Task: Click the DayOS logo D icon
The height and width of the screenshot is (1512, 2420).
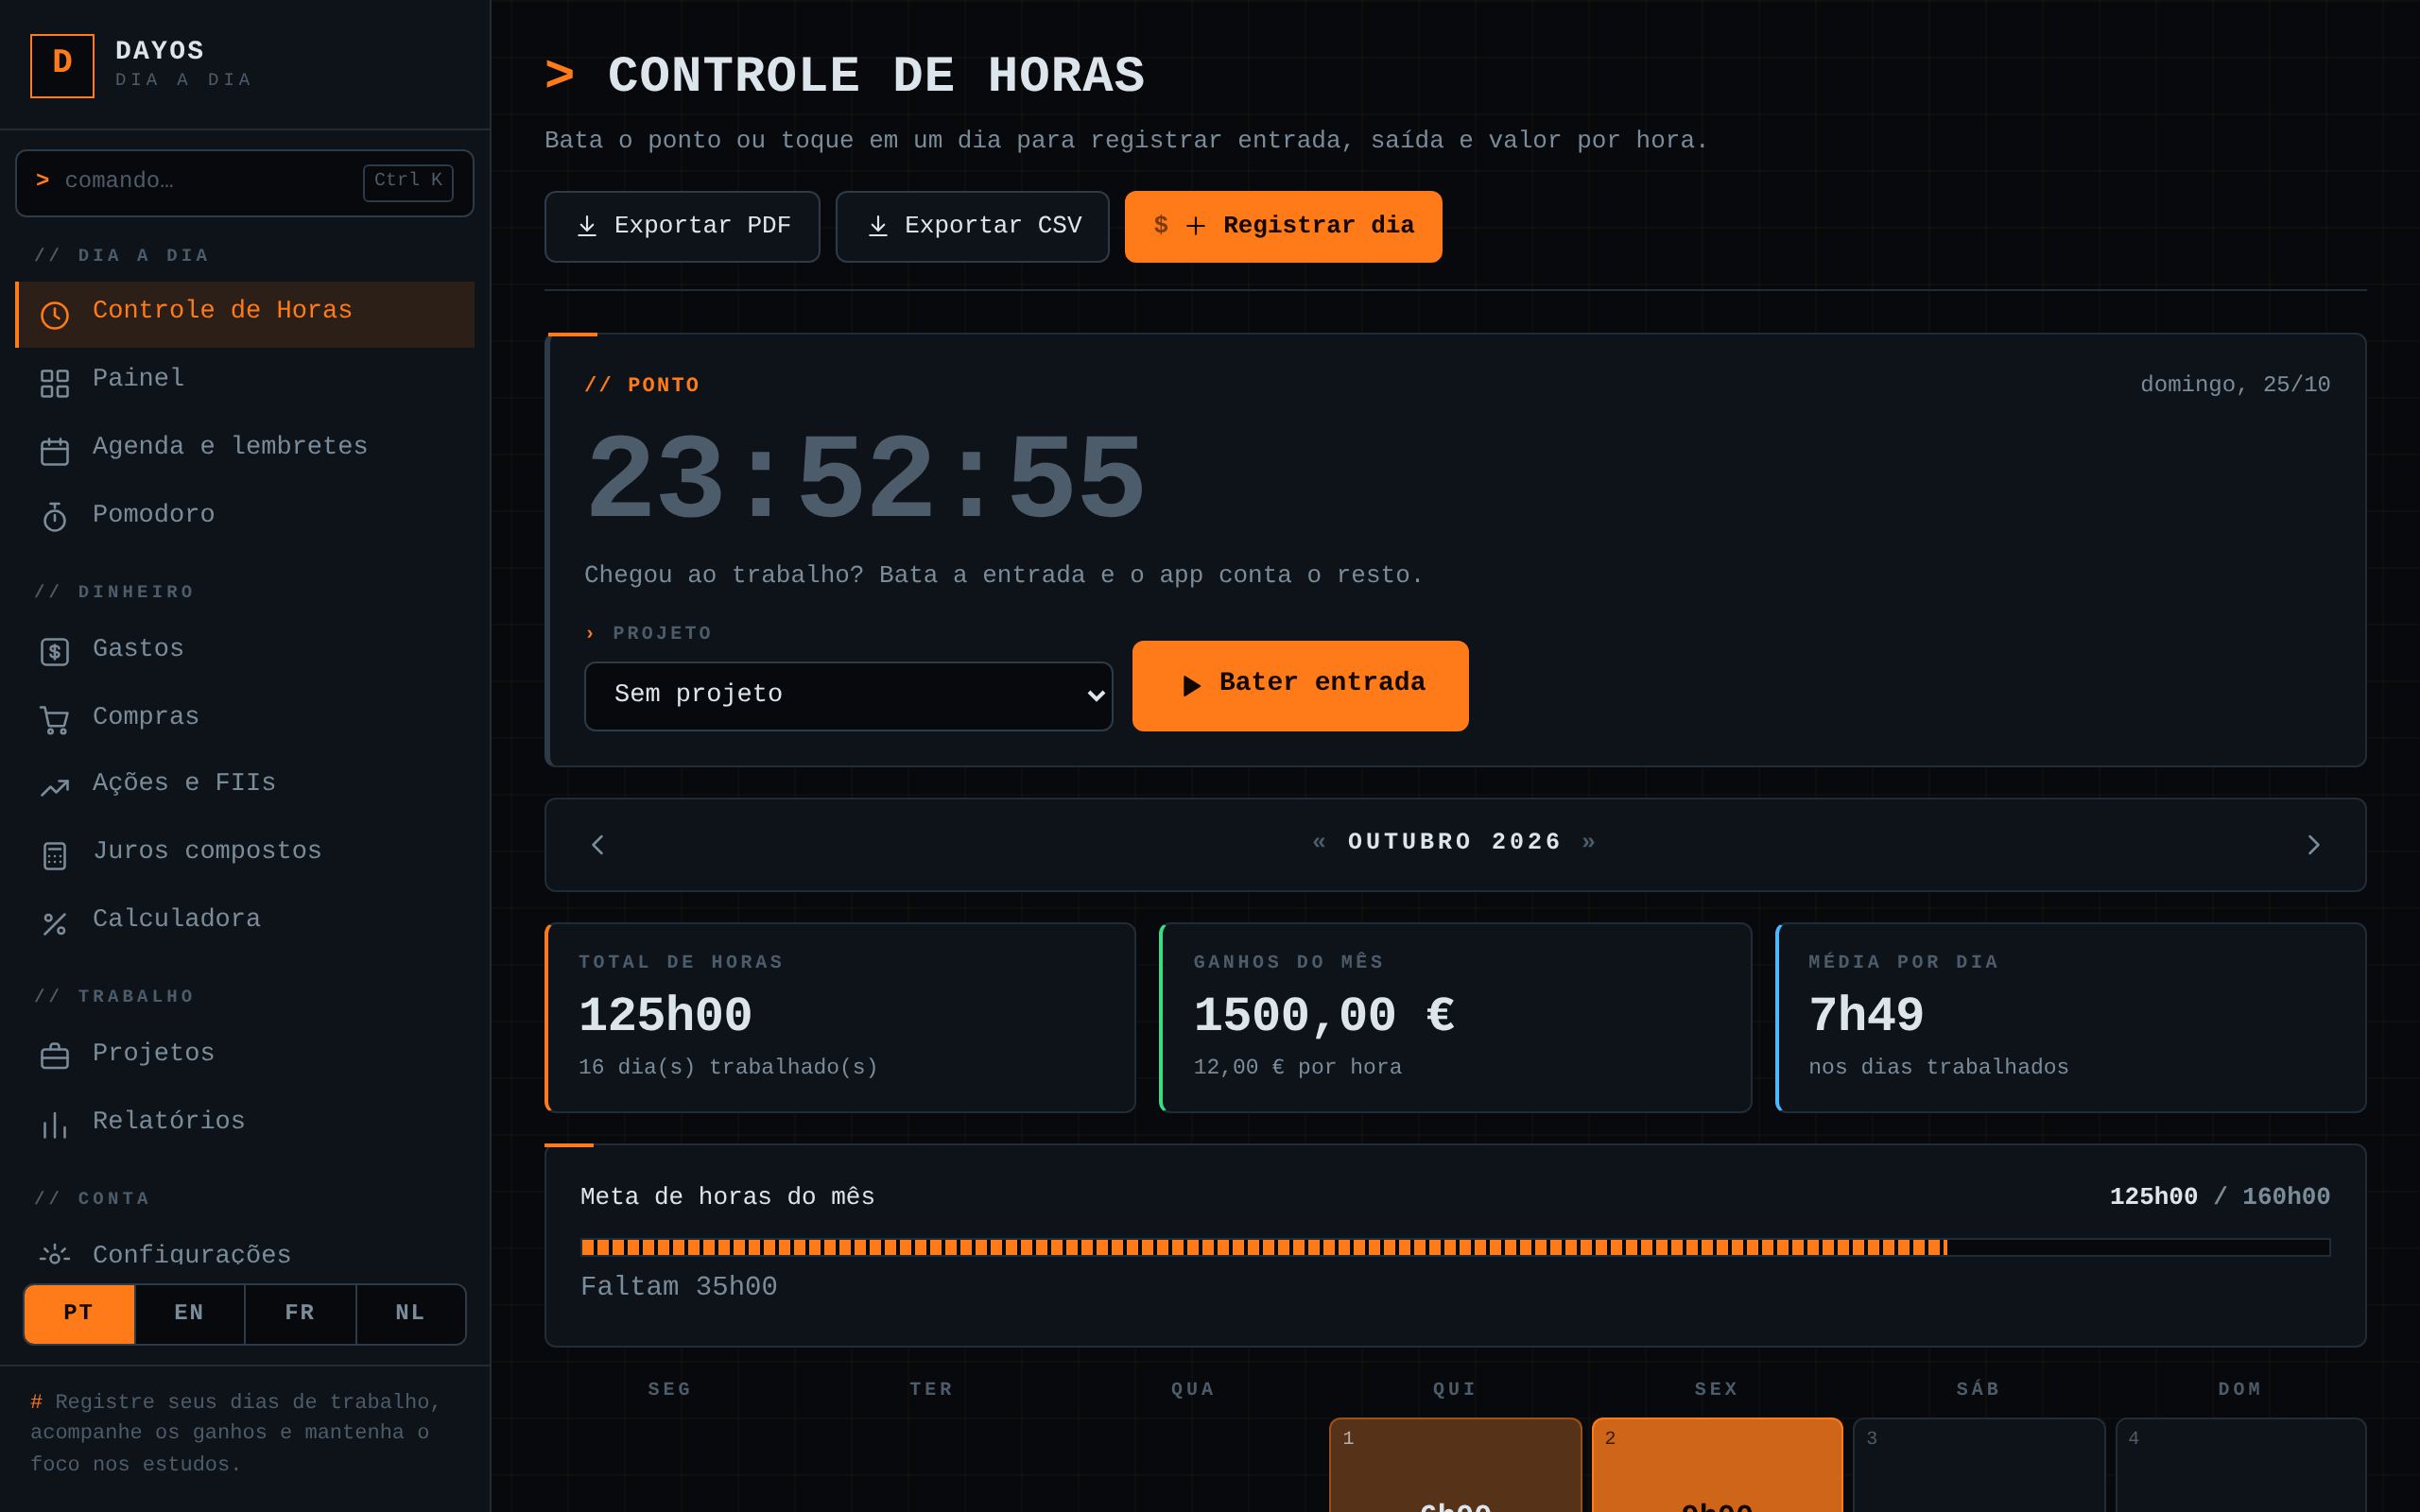Action: [62, 66]
